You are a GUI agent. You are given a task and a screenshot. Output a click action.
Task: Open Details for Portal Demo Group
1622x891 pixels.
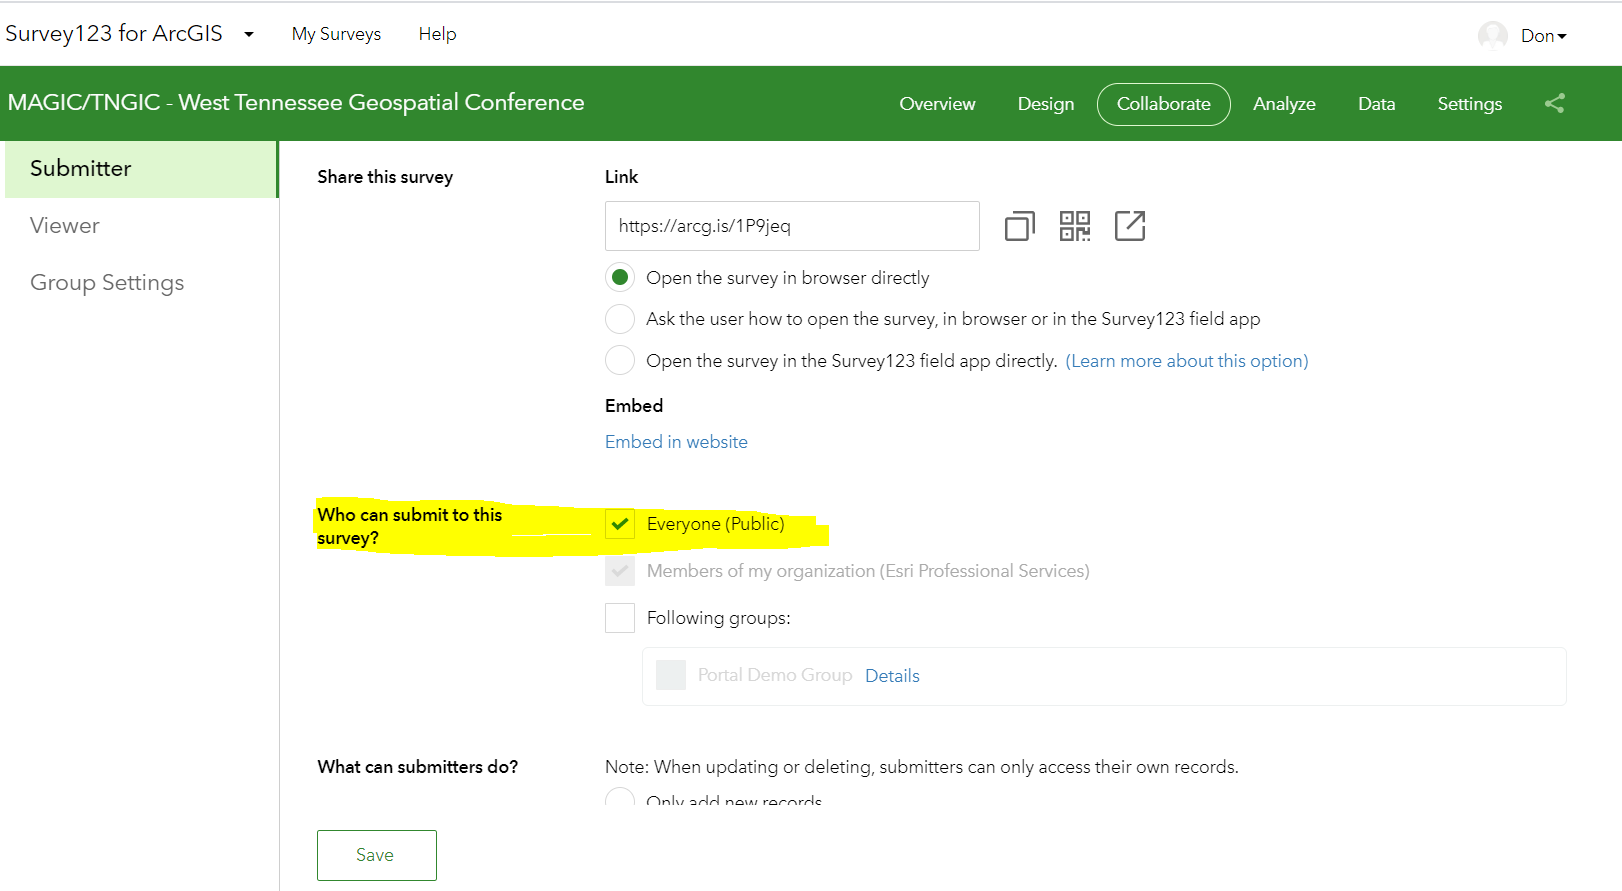click(892, 676)
